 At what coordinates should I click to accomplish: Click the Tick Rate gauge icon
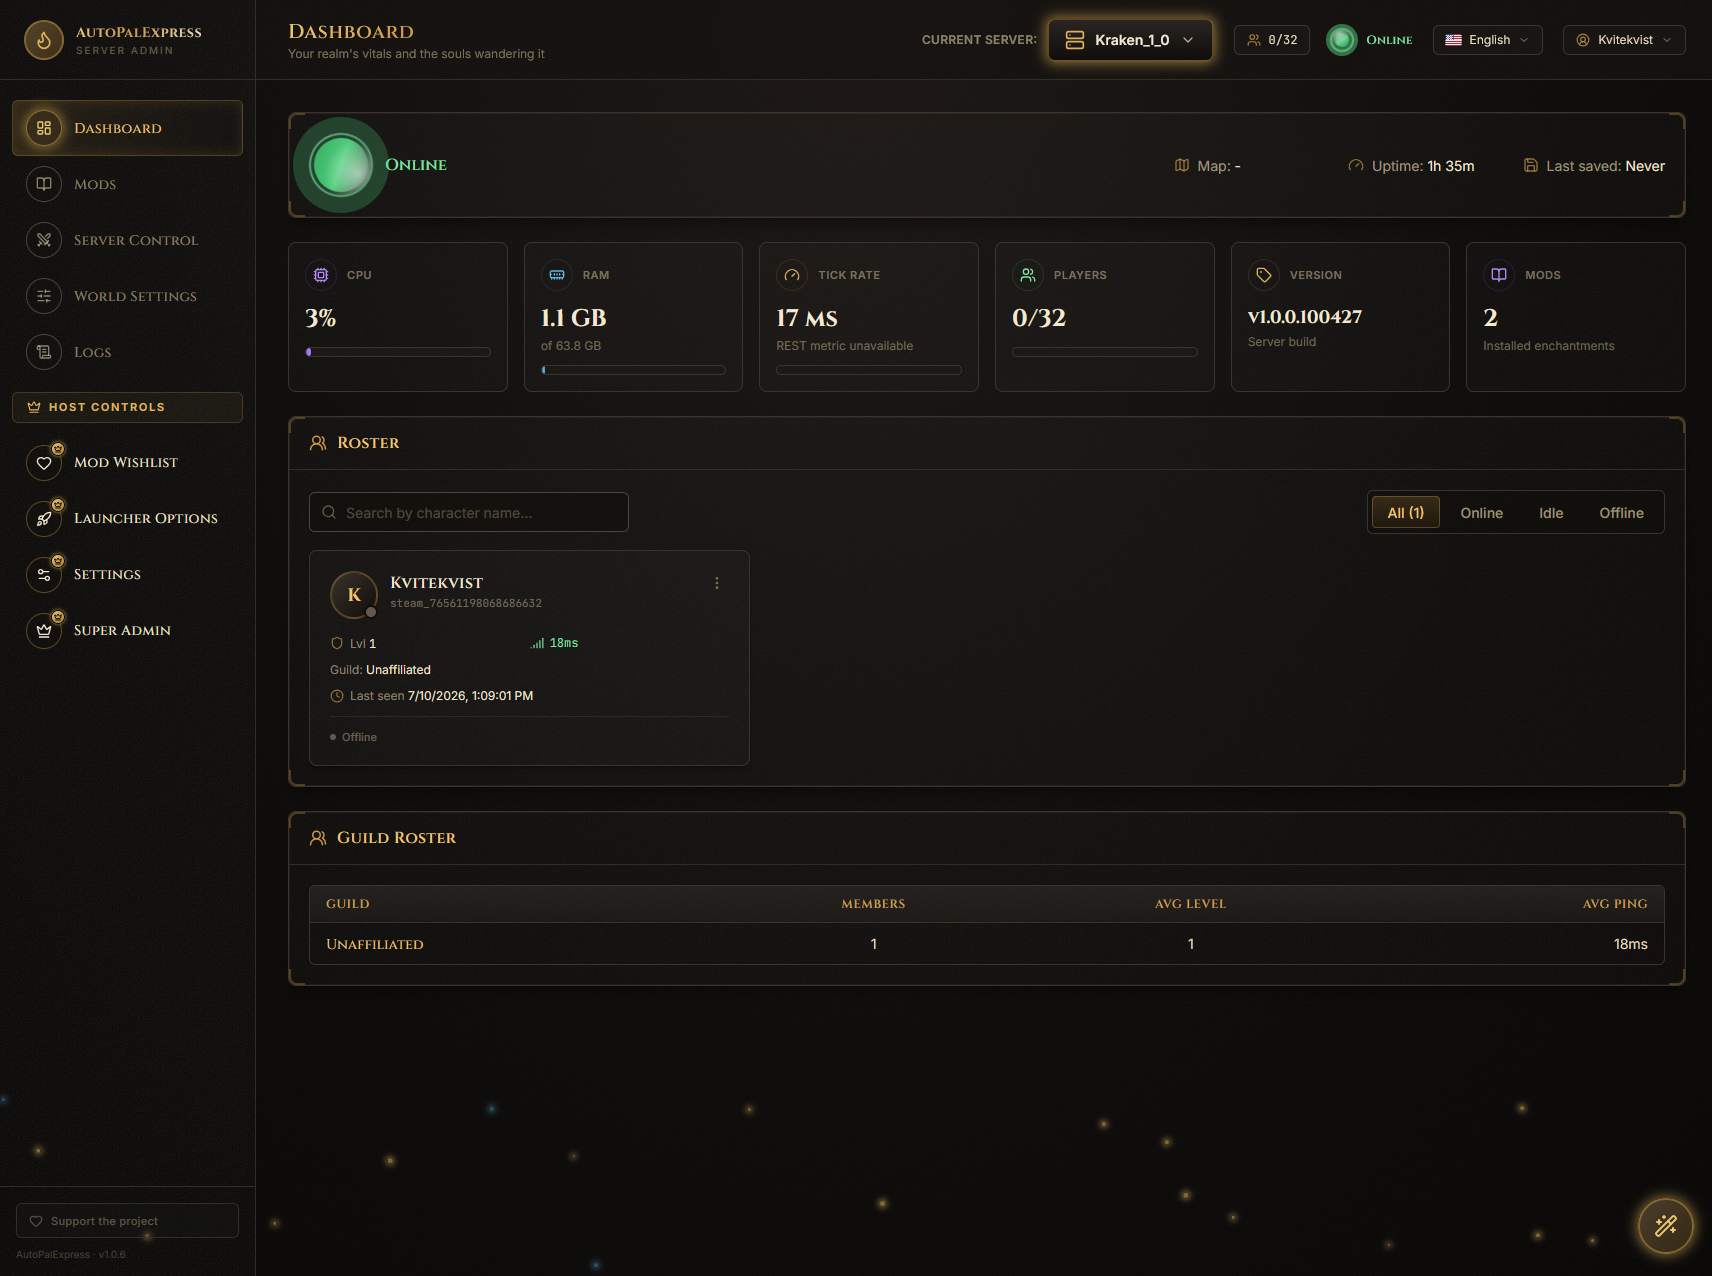(x=792, y=275)
